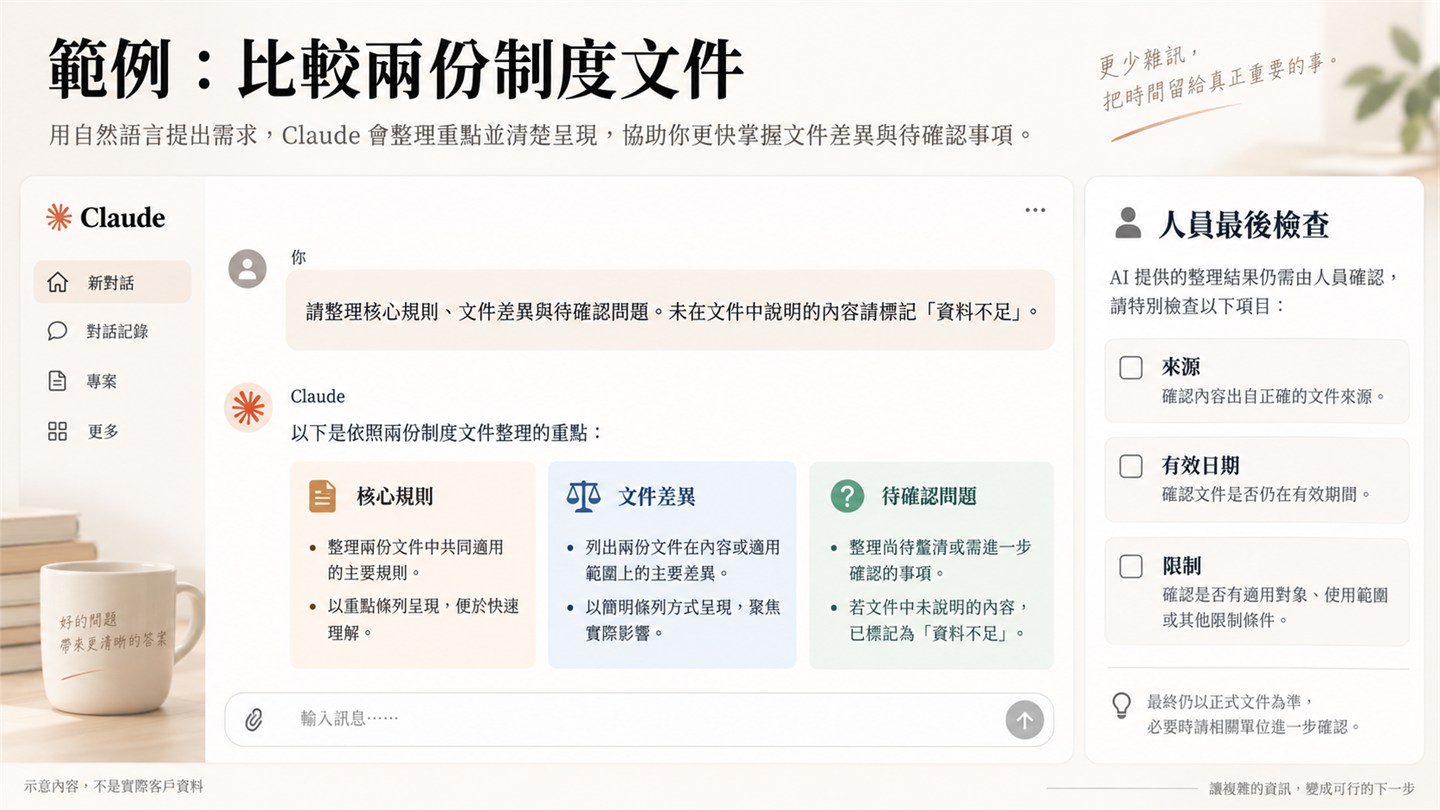Click the footer text 示意內容，不是實際客戶資料
The height and width of the screenshot is (810, 1440).
pos(114,787)
